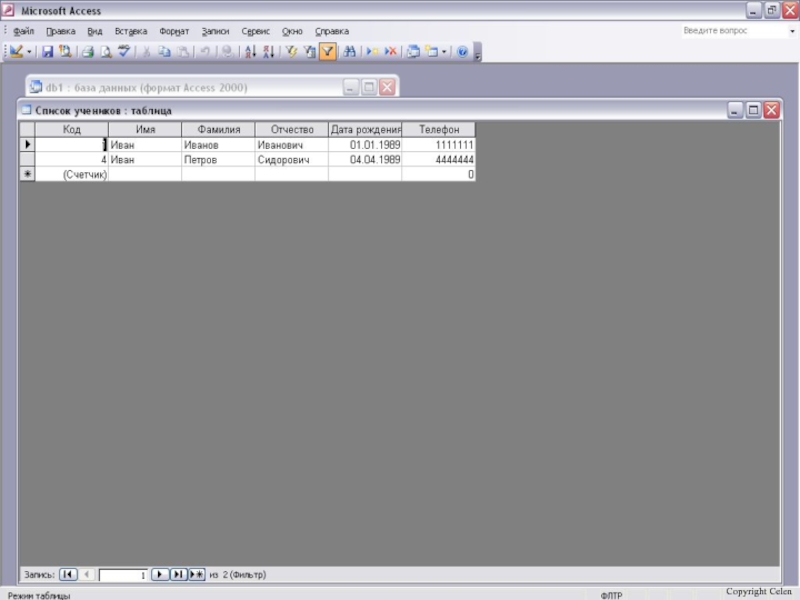The height and width of the screenshot is (600, 800).
Task: Go to first record navigation button
Action: [68, 574]
